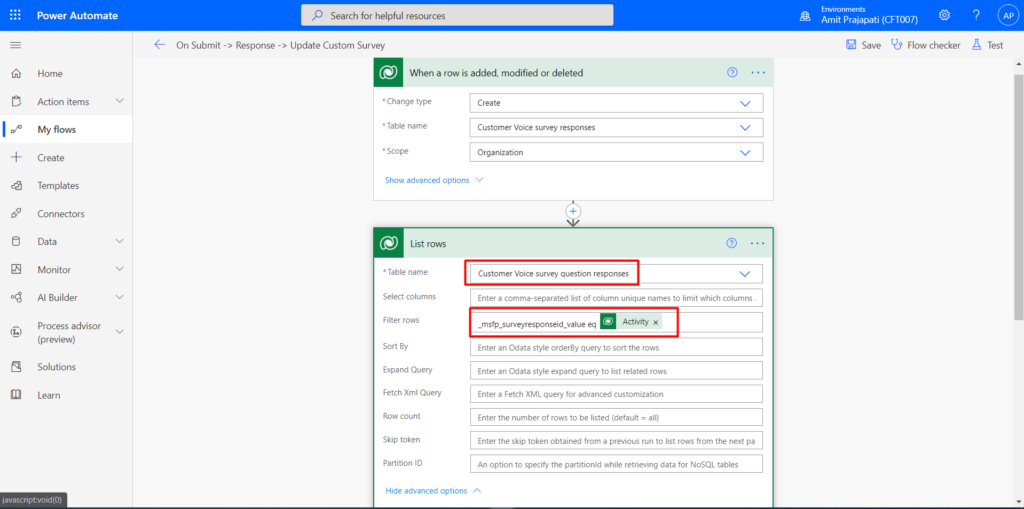Go back using the left arrow
The height and width of the screenshot is (509, 1024).
(x=159, y=45)
